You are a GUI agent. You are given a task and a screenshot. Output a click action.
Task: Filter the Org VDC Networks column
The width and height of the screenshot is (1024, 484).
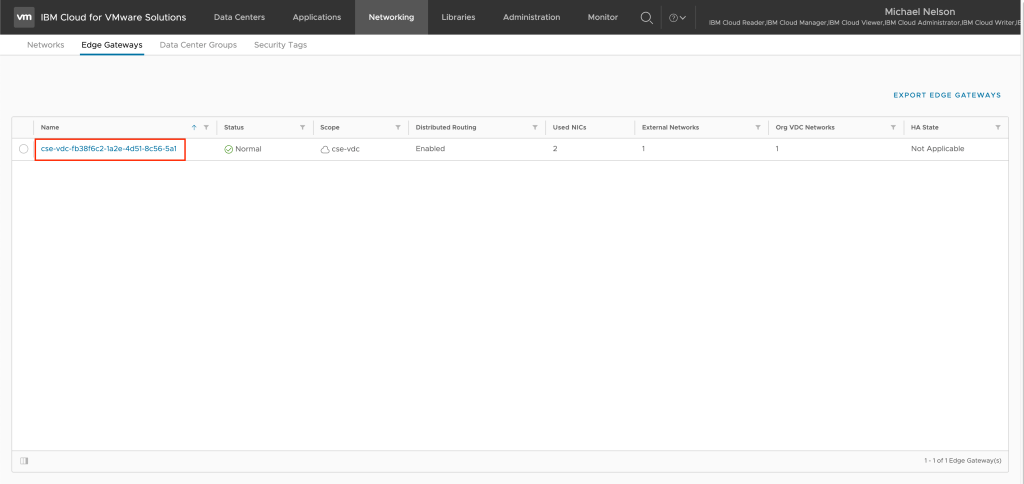pyautogui.click(x=893, y=128)
